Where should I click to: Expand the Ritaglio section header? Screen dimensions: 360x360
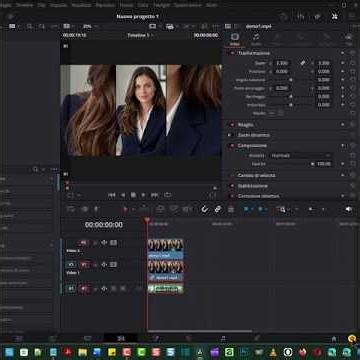(x=245, y=125)
